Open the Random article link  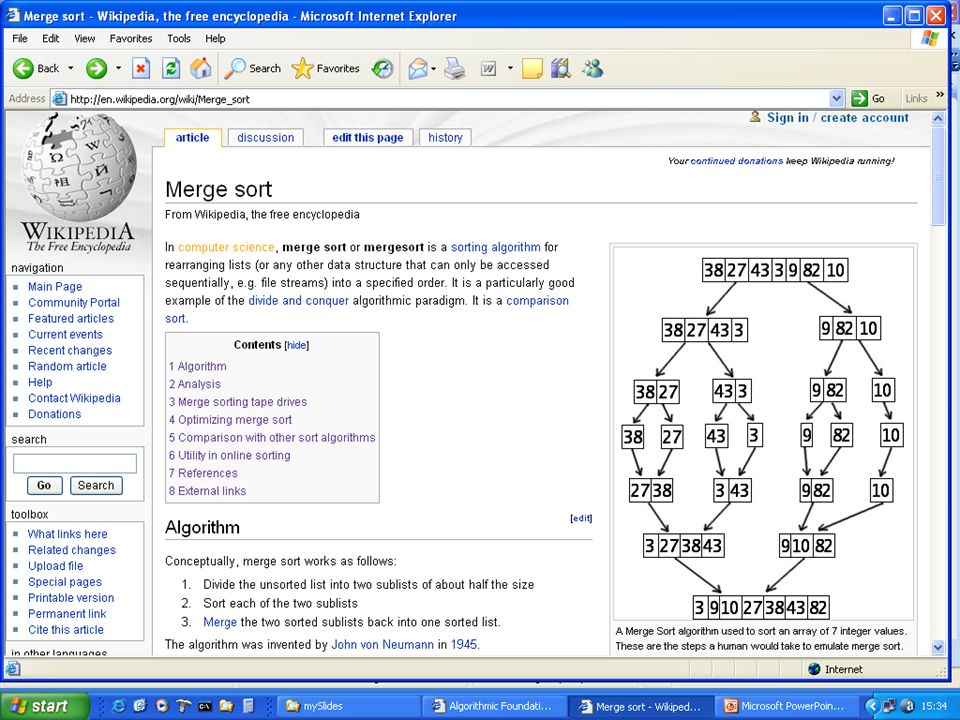[x=67, y=366]
